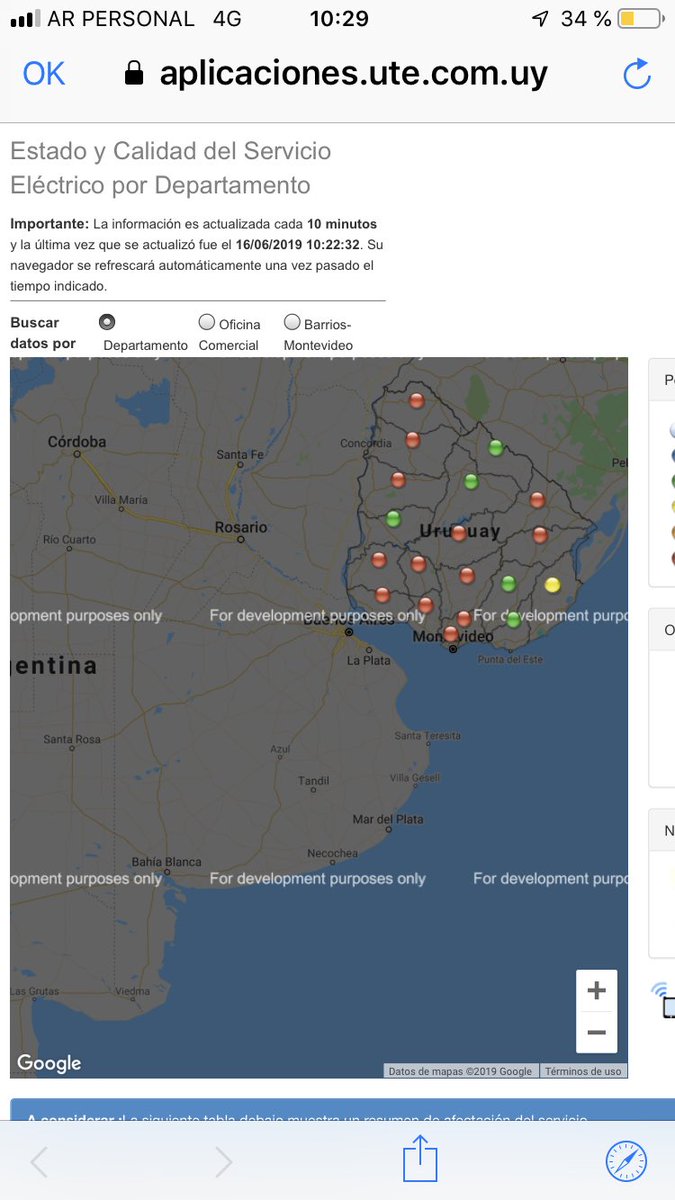This screenshot has height=1200, width=675.
Task: Click the Rosario city label on the map
Action: pyautogui.click(x=241, y=527)
